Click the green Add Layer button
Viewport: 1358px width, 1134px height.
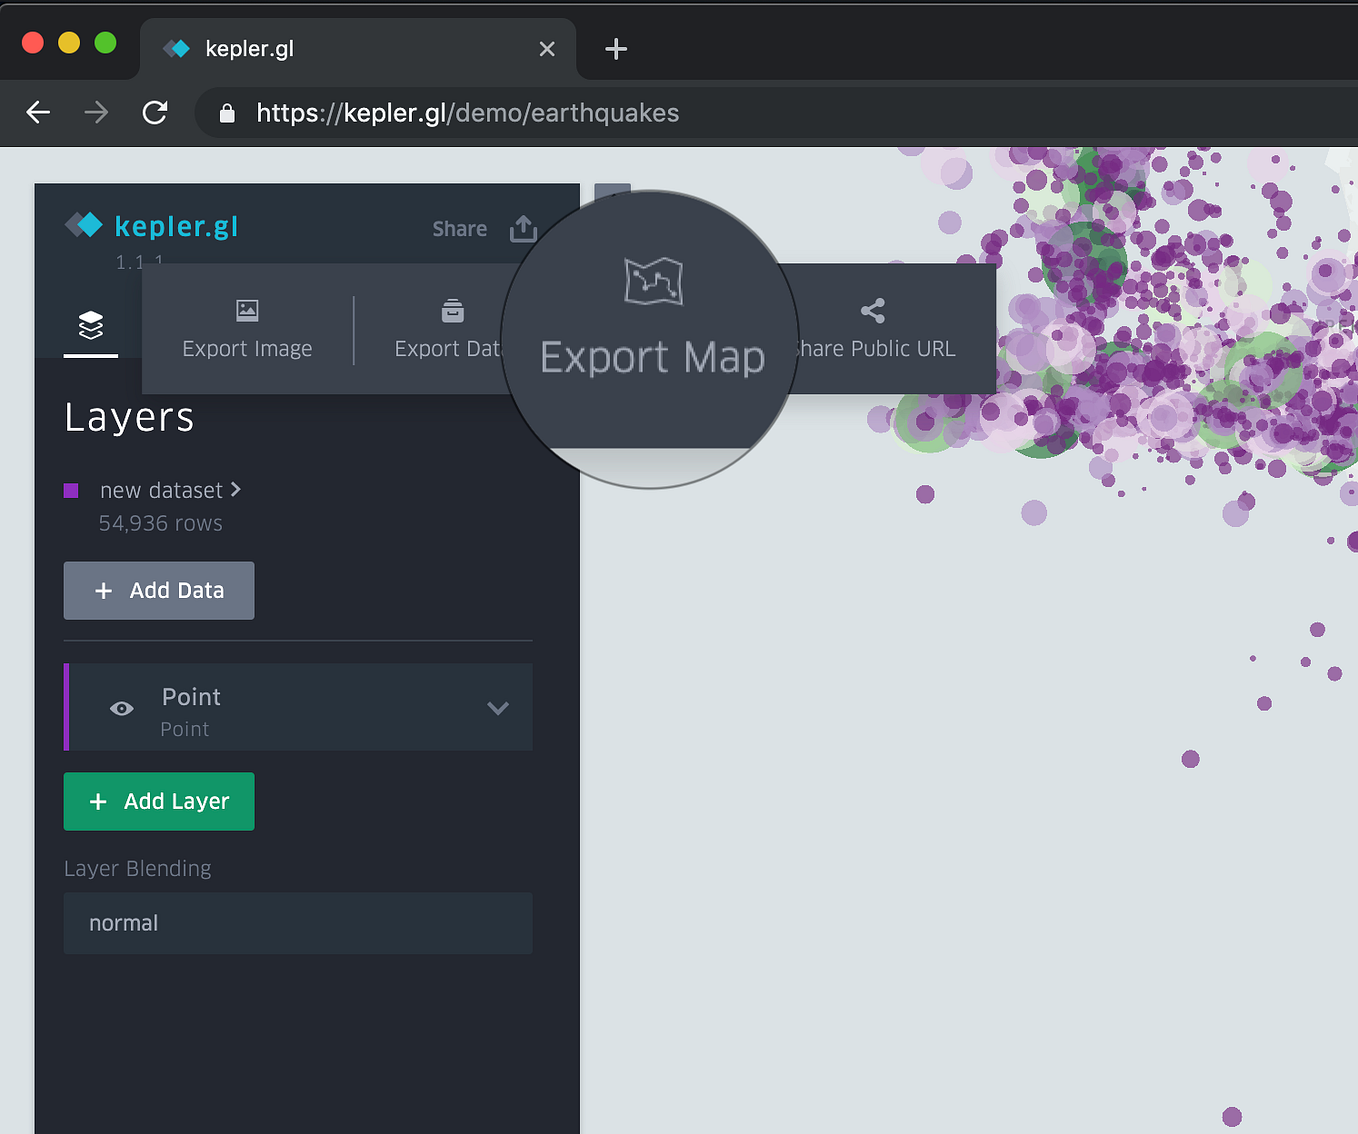[x=158, y=801]
